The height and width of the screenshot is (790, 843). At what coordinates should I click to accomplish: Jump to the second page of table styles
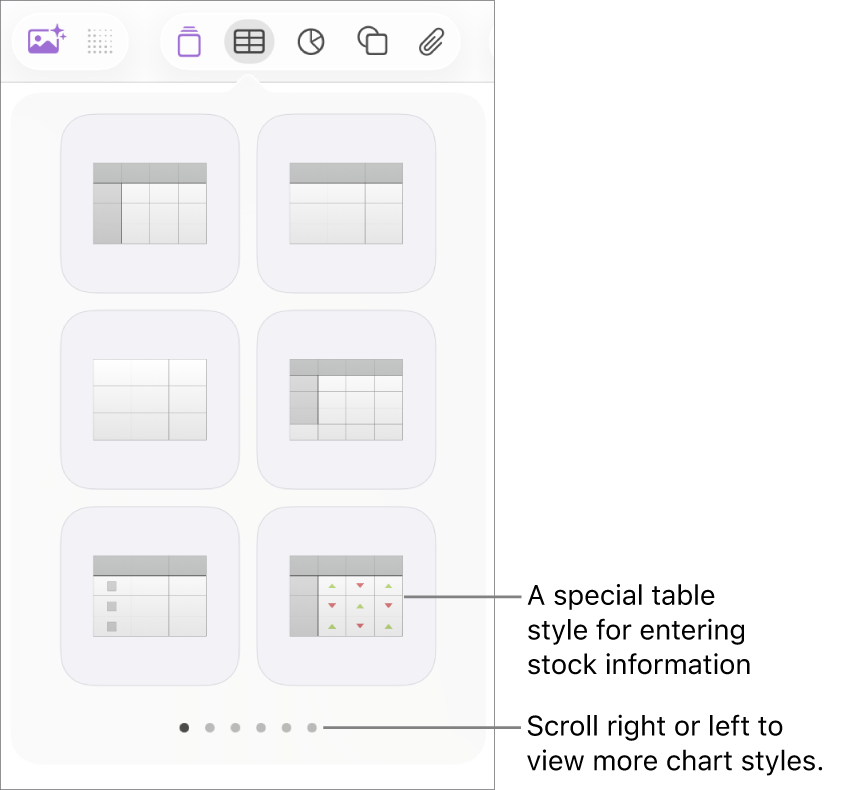[x=209, y=728]
